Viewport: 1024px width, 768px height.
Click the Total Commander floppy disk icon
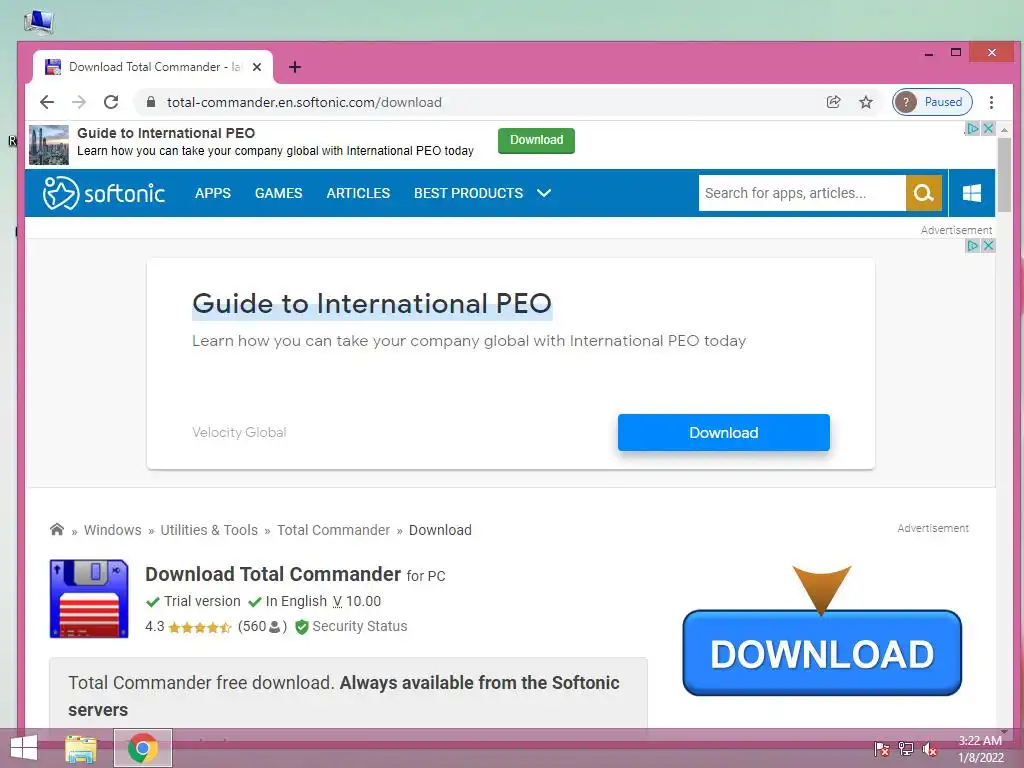89,598
